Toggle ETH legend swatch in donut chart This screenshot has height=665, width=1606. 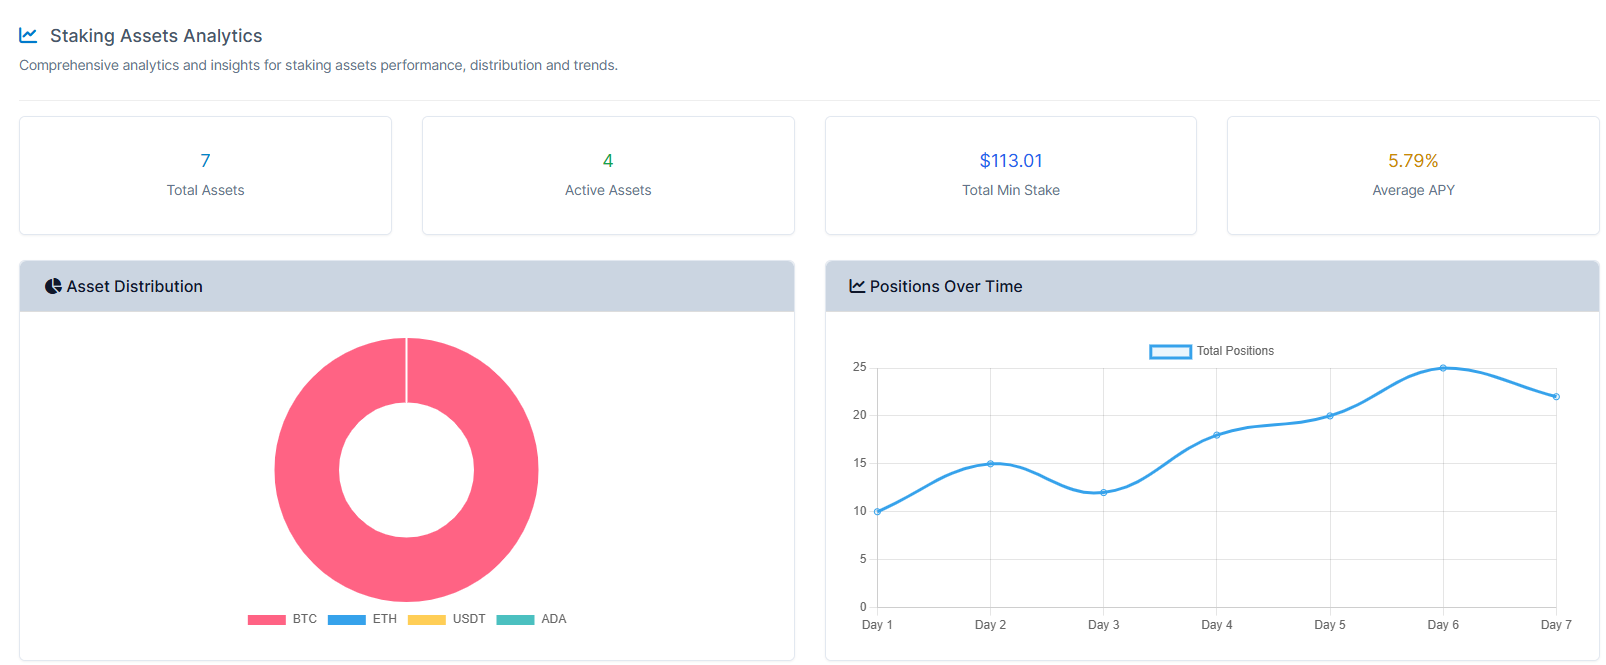tap(346, 620)
